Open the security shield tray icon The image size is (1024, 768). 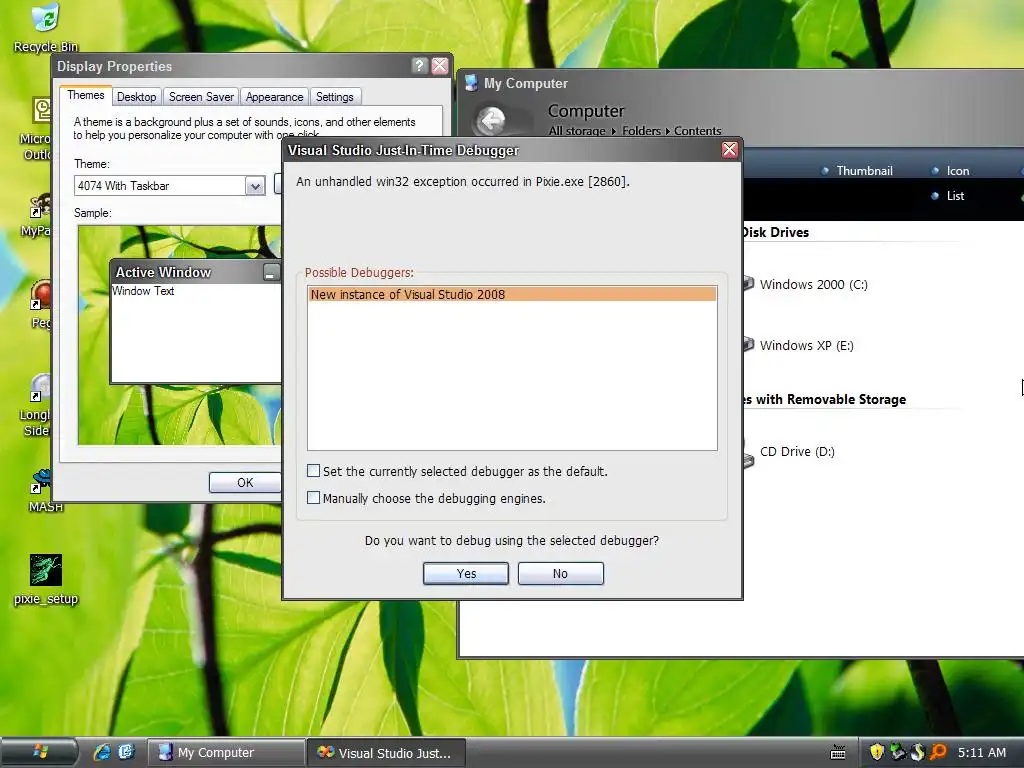click(876, 752)
